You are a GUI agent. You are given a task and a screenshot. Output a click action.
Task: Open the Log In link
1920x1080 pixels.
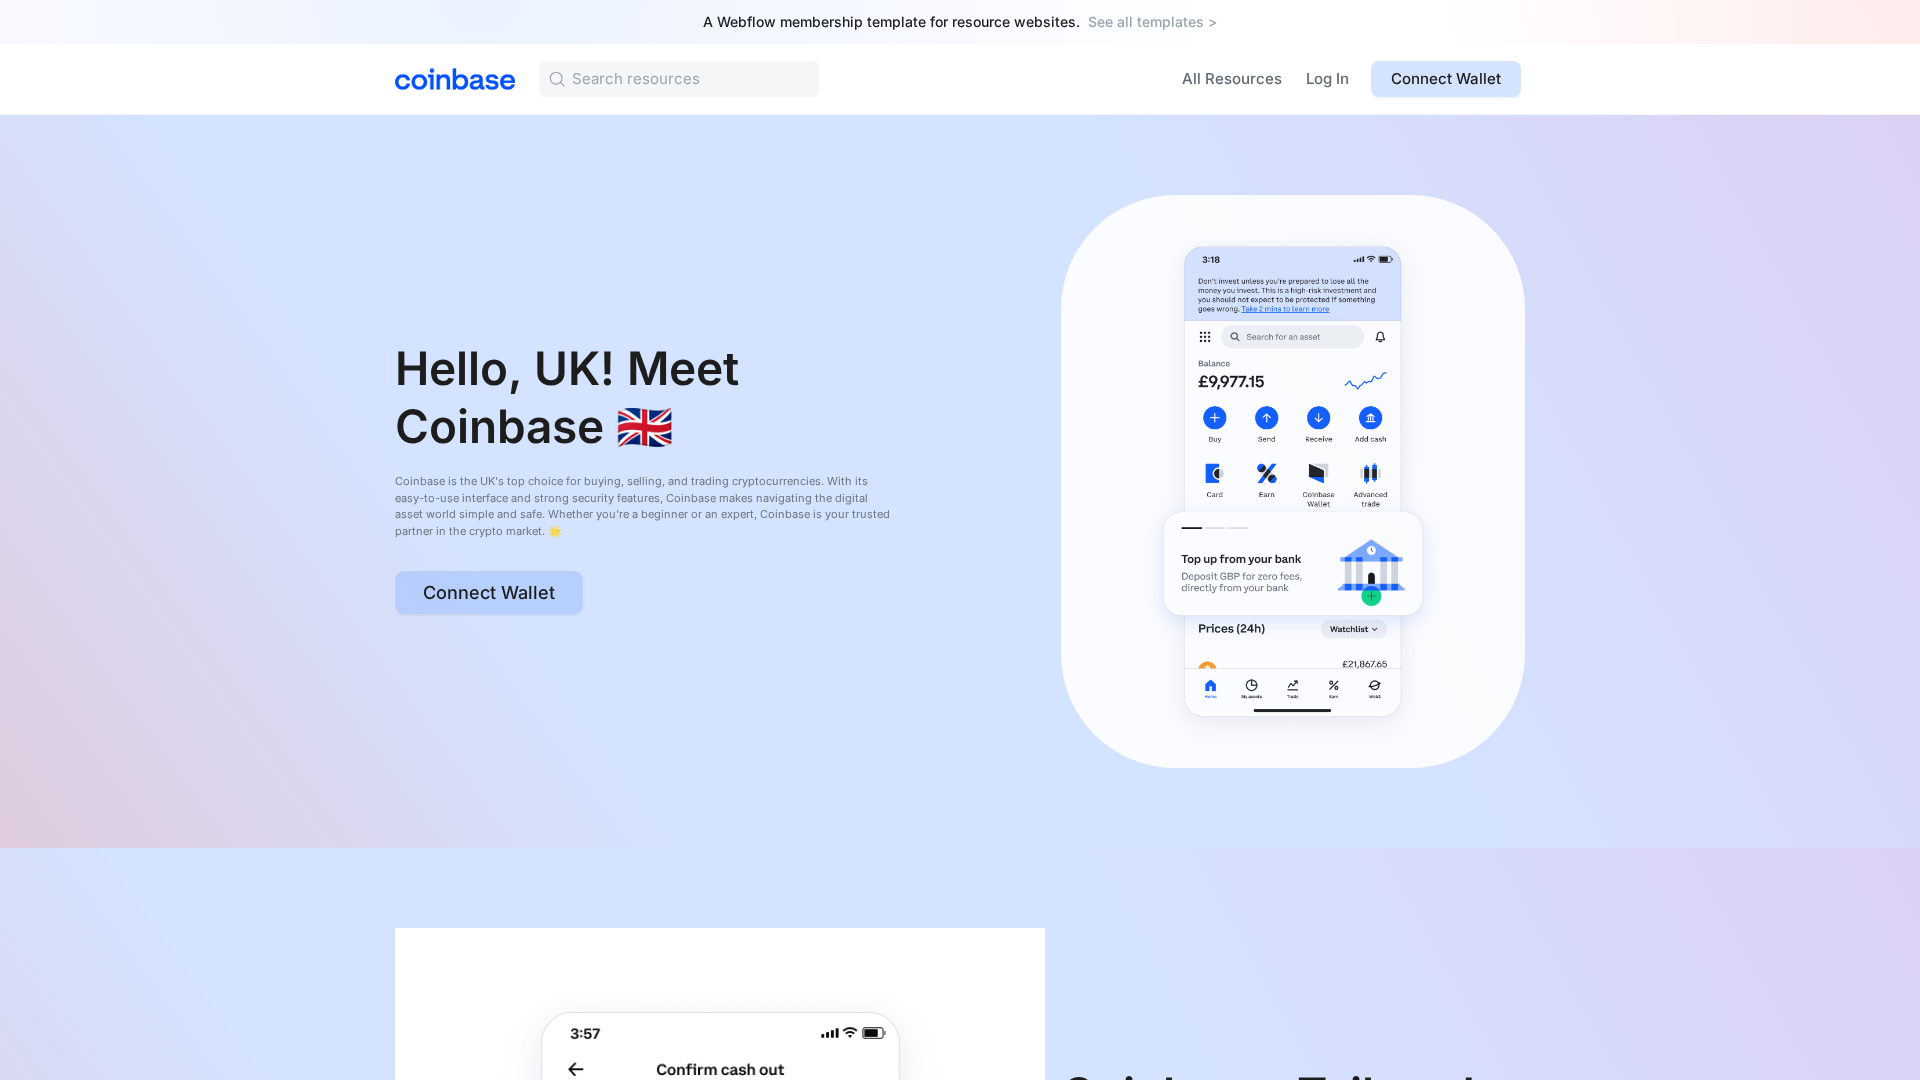click(1327, 79)
